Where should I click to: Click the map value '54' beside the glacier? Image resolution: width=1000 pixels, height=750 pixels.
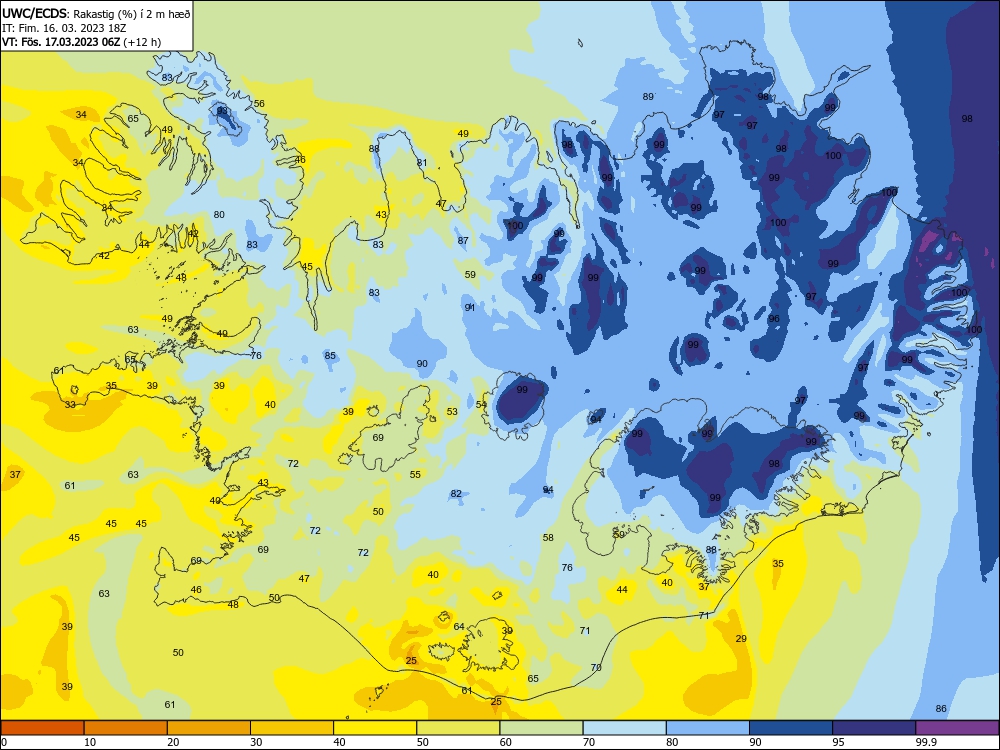481,404
